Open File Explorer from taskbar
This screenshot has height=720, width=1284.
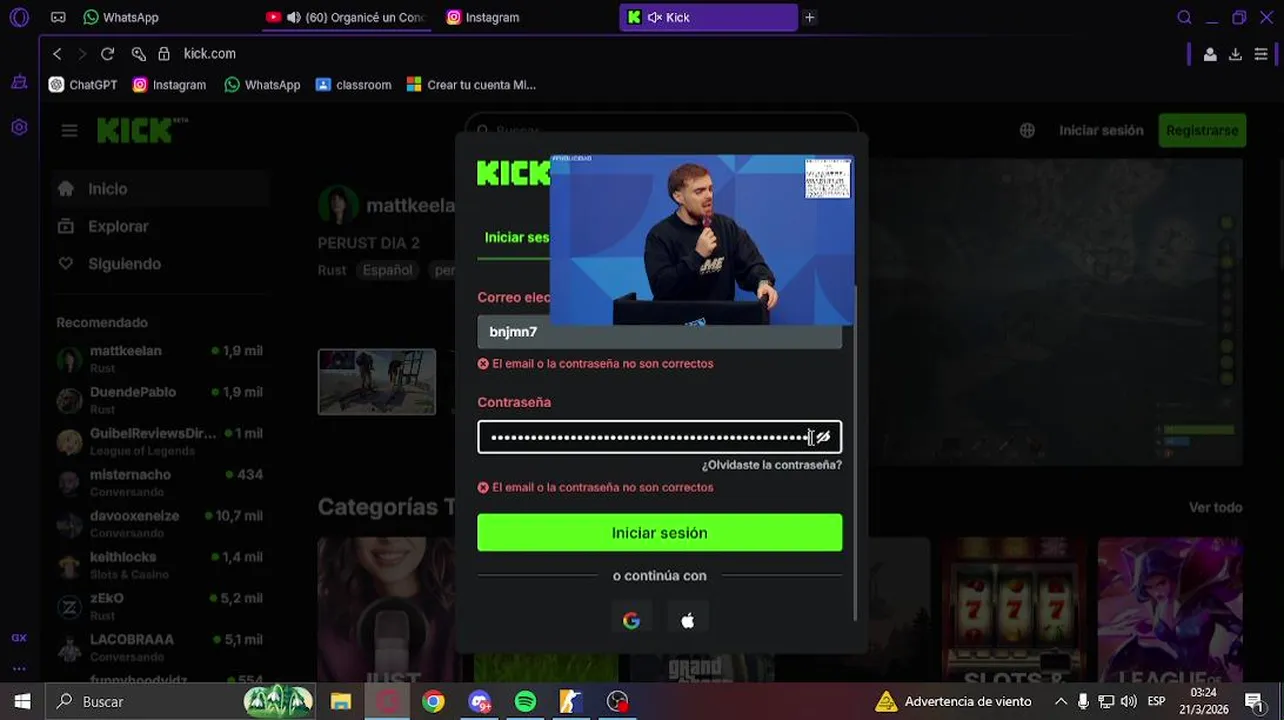point(341,701)
